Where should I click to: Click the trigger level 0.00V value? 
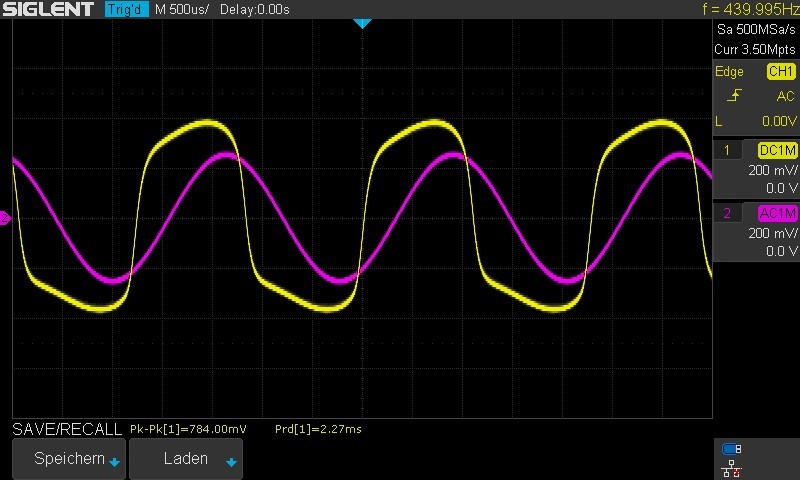(x=779, y=121)
